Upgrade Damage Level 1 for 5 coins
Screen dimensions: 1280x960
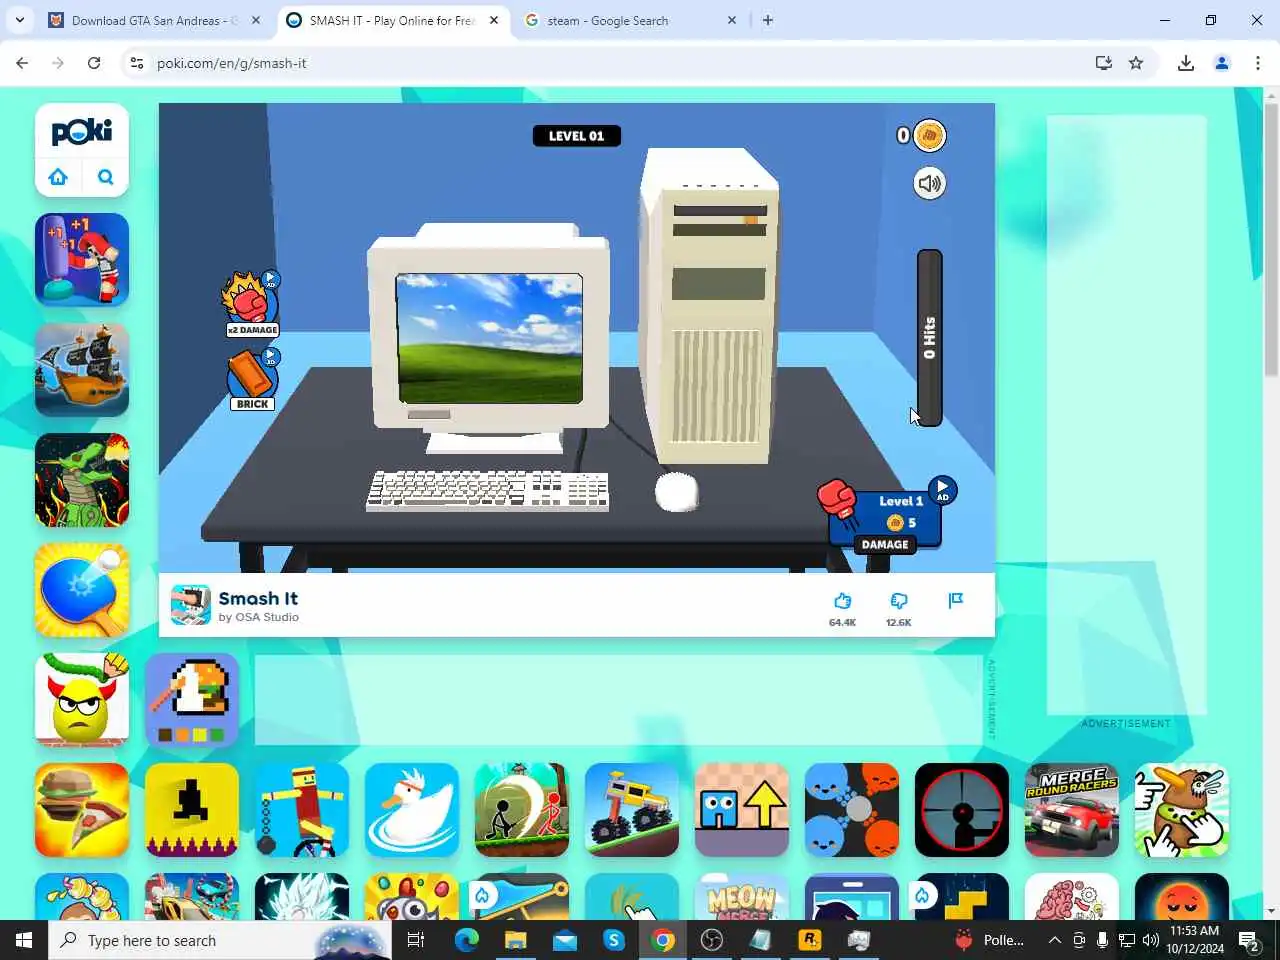(886, 518)
